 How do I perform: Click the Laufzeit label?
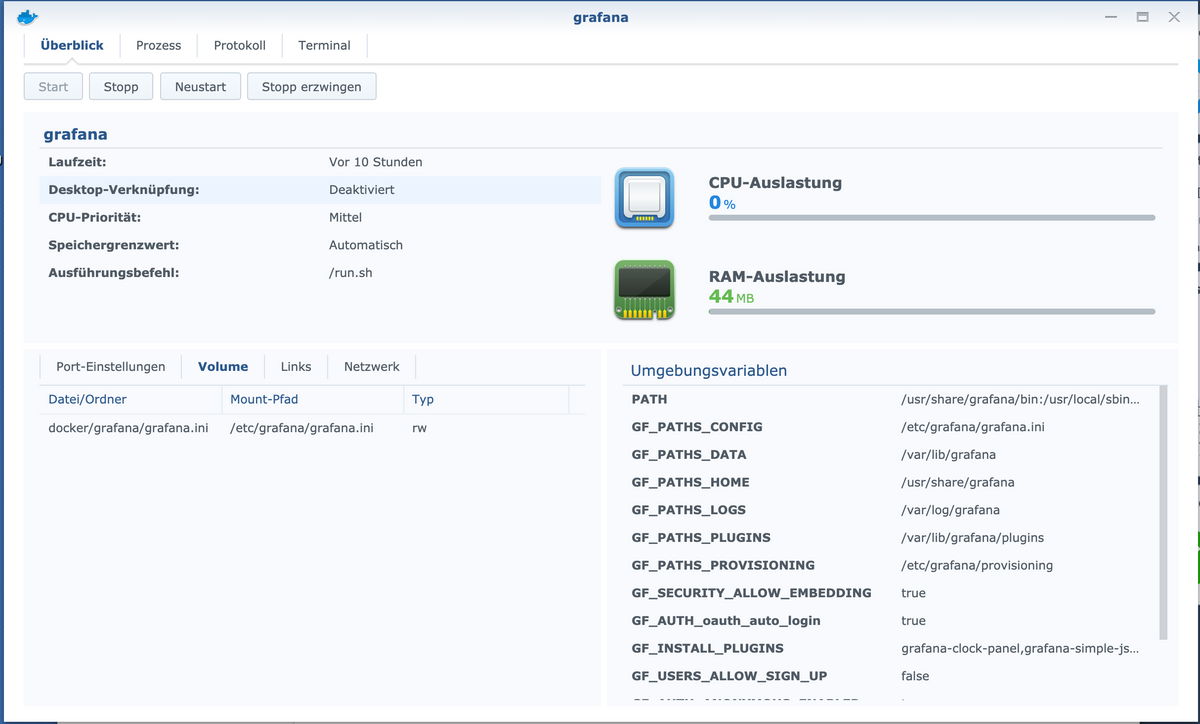pos(77,161)
